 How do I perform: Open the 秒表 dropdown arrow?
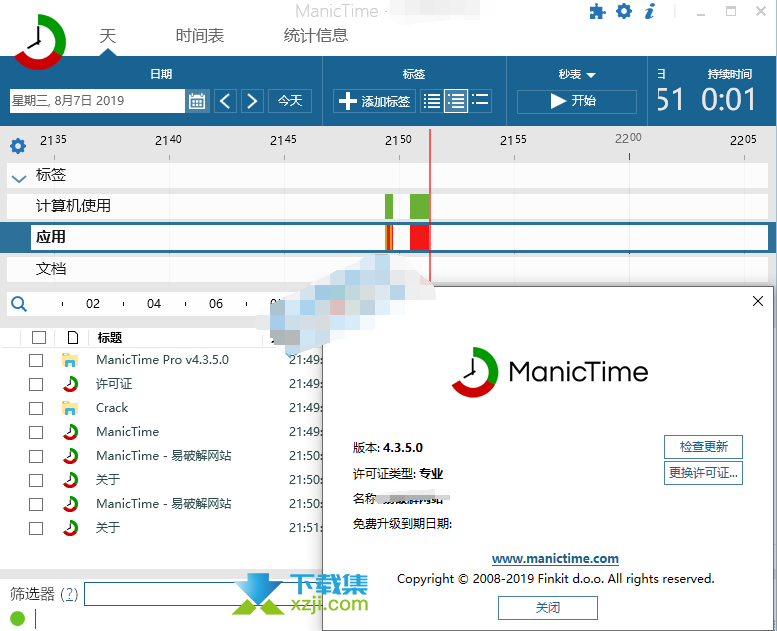(x=590, y=75)
